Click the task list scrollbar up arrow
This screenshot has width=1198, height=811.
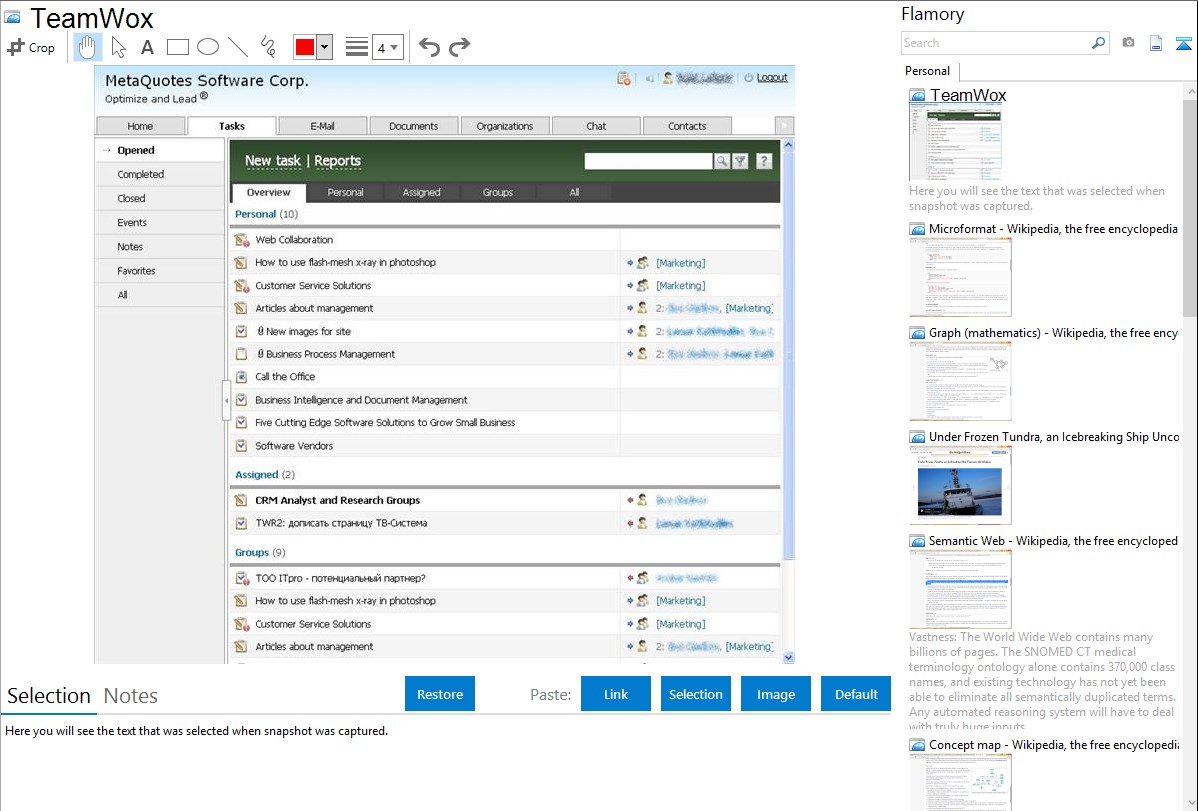tap(788, 145)
